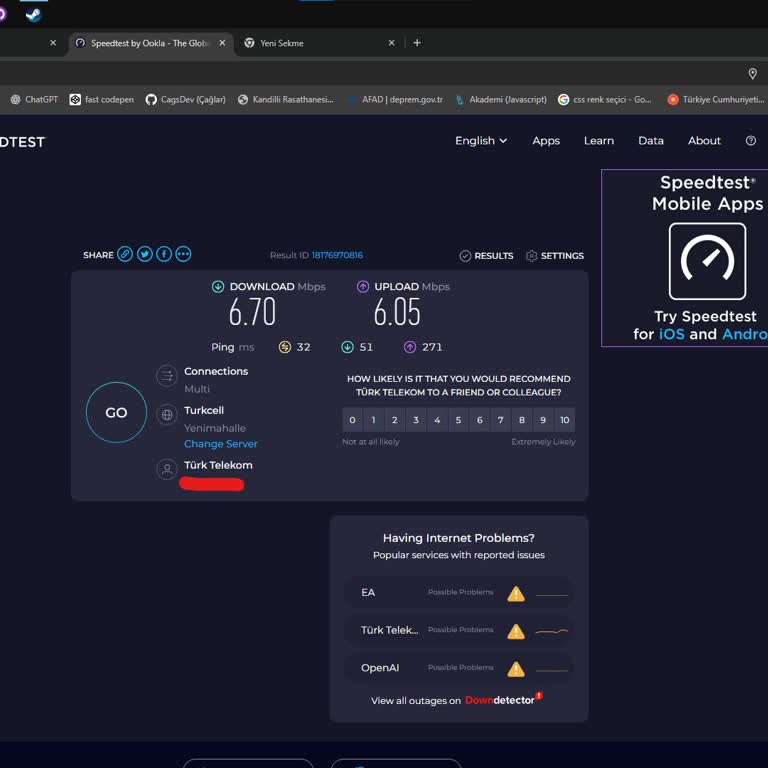Rate recommendation score 4

[x=437, y=420]
